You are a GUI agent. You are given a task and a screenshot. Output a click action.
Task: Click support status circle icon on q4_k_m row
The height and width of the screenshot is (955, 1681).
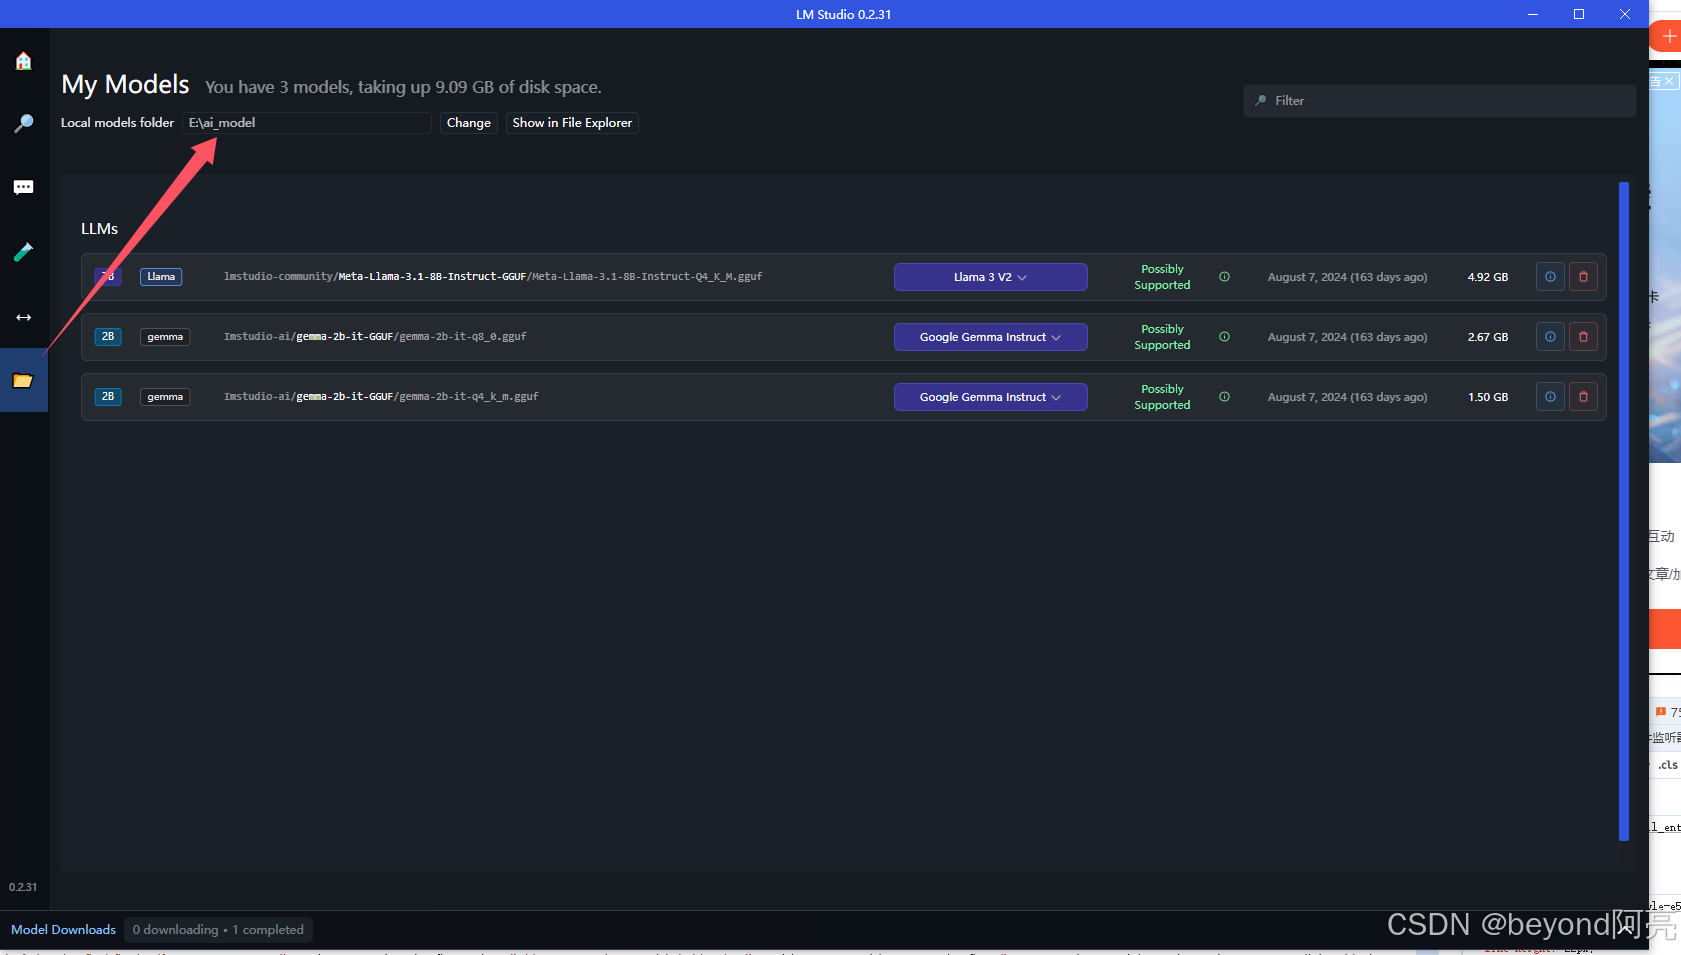(x=1224, y=397)
